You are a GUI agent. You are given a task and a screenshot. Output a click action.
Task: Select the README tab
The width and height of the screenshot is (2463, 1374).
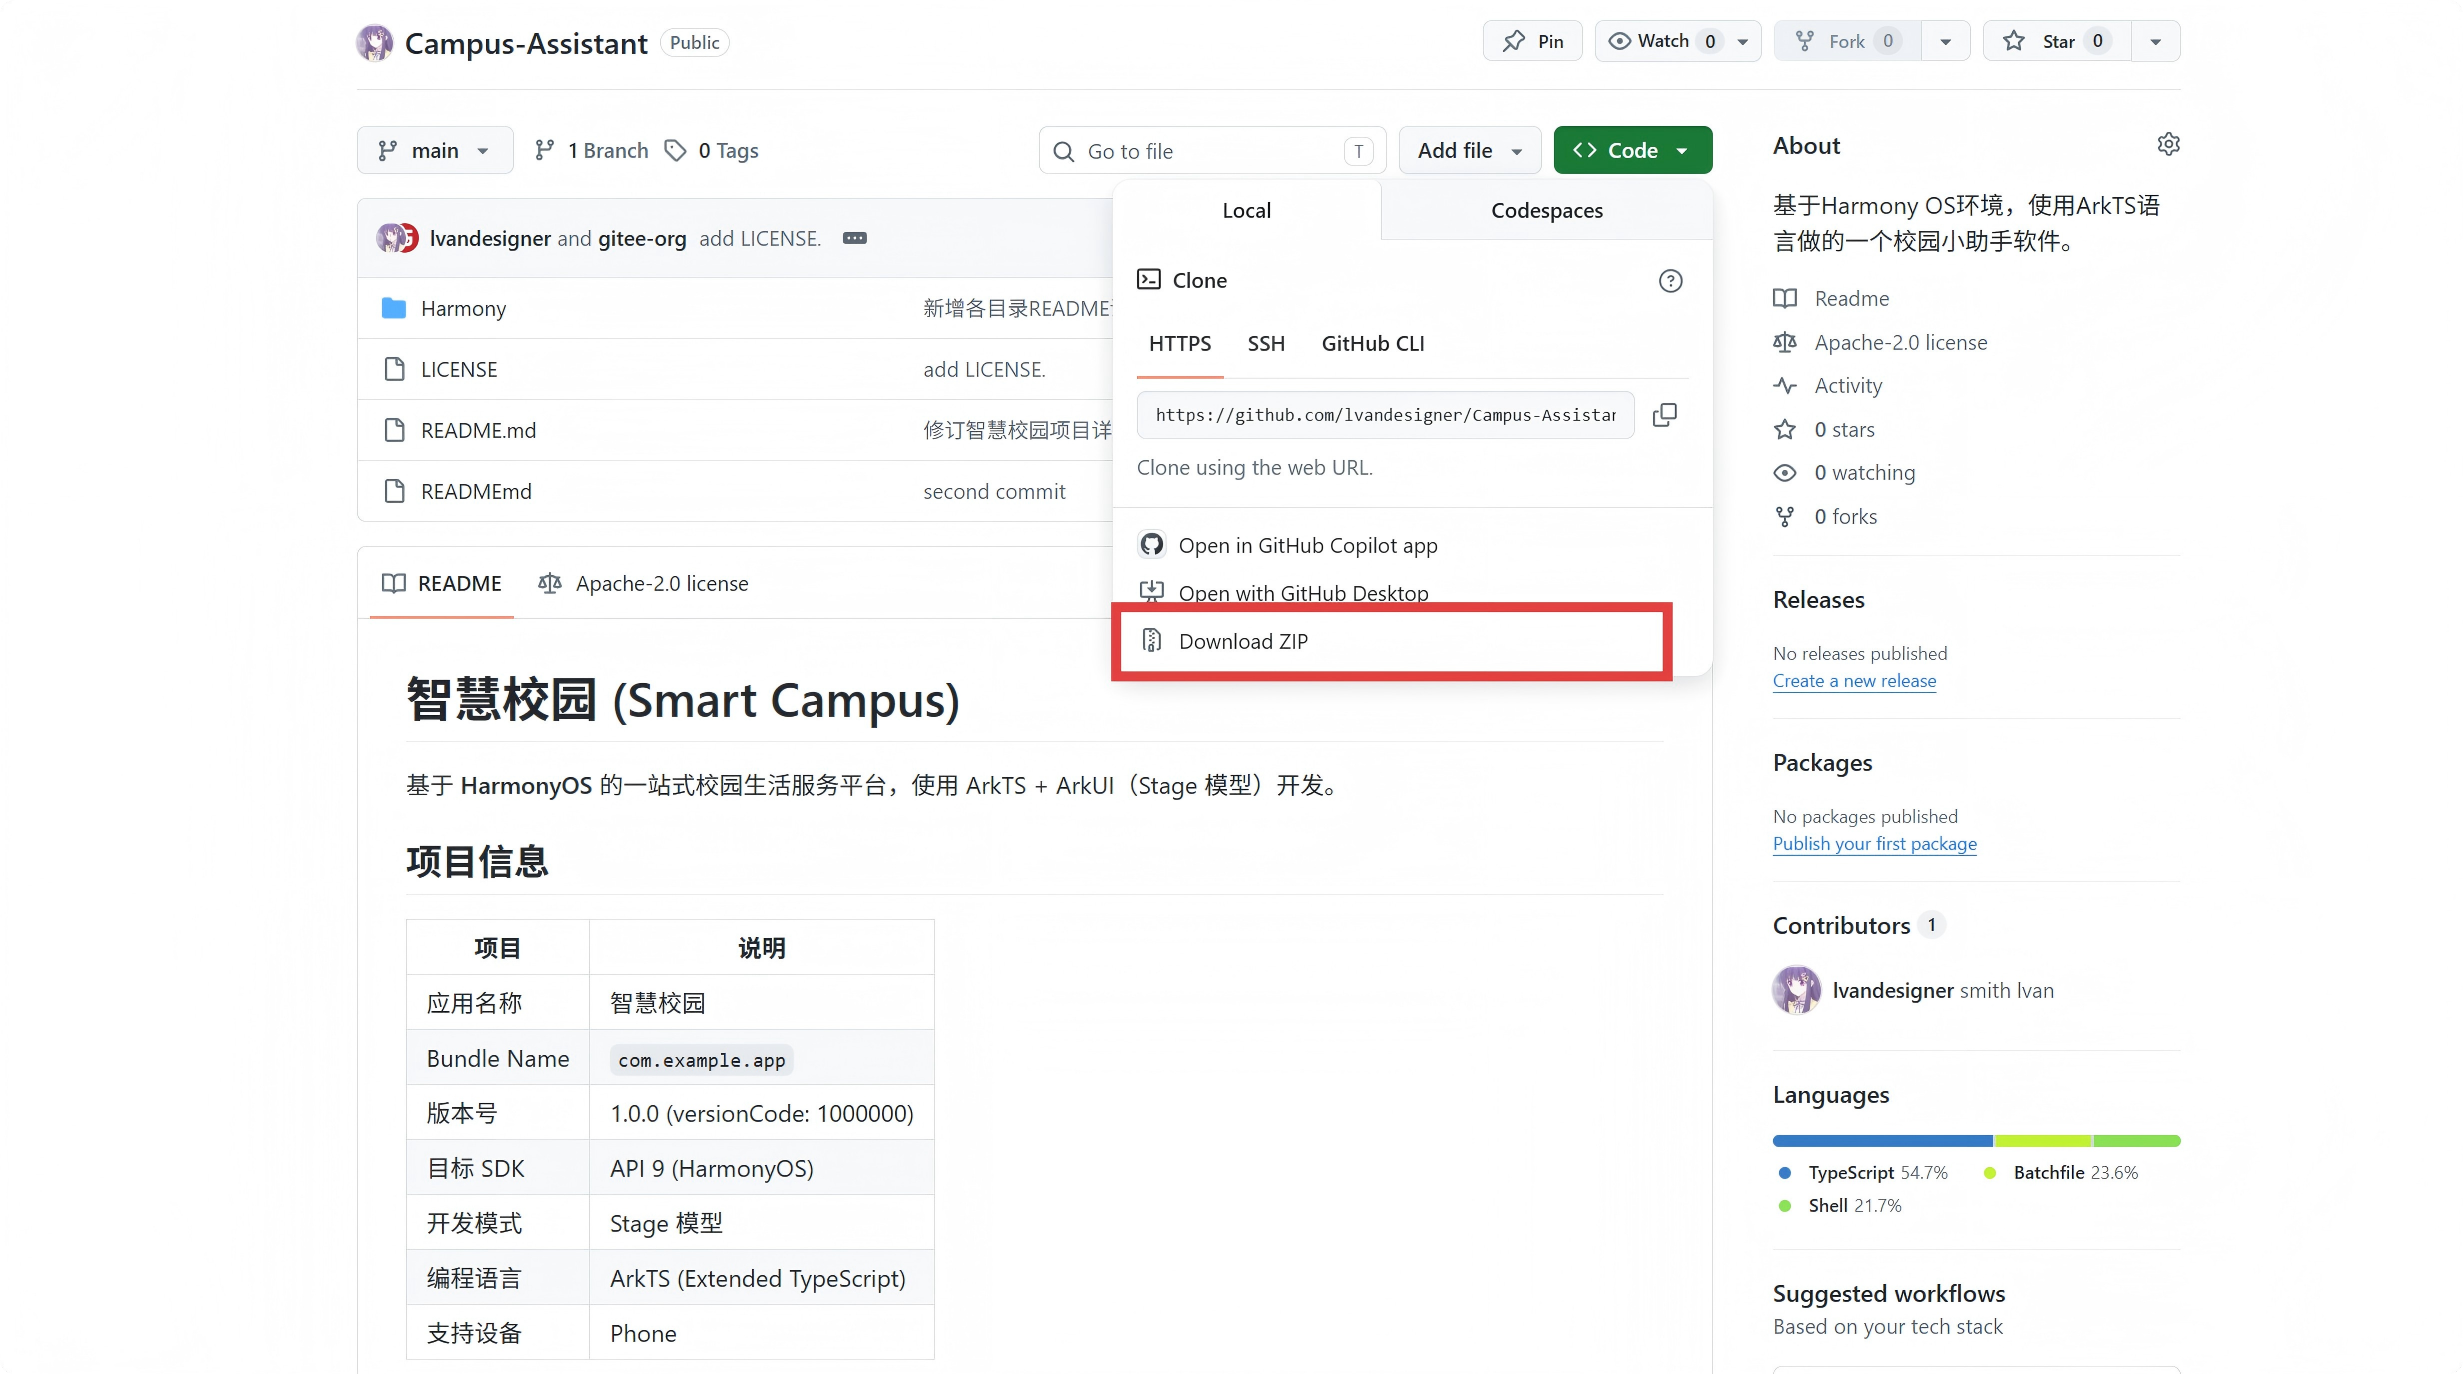442,583
